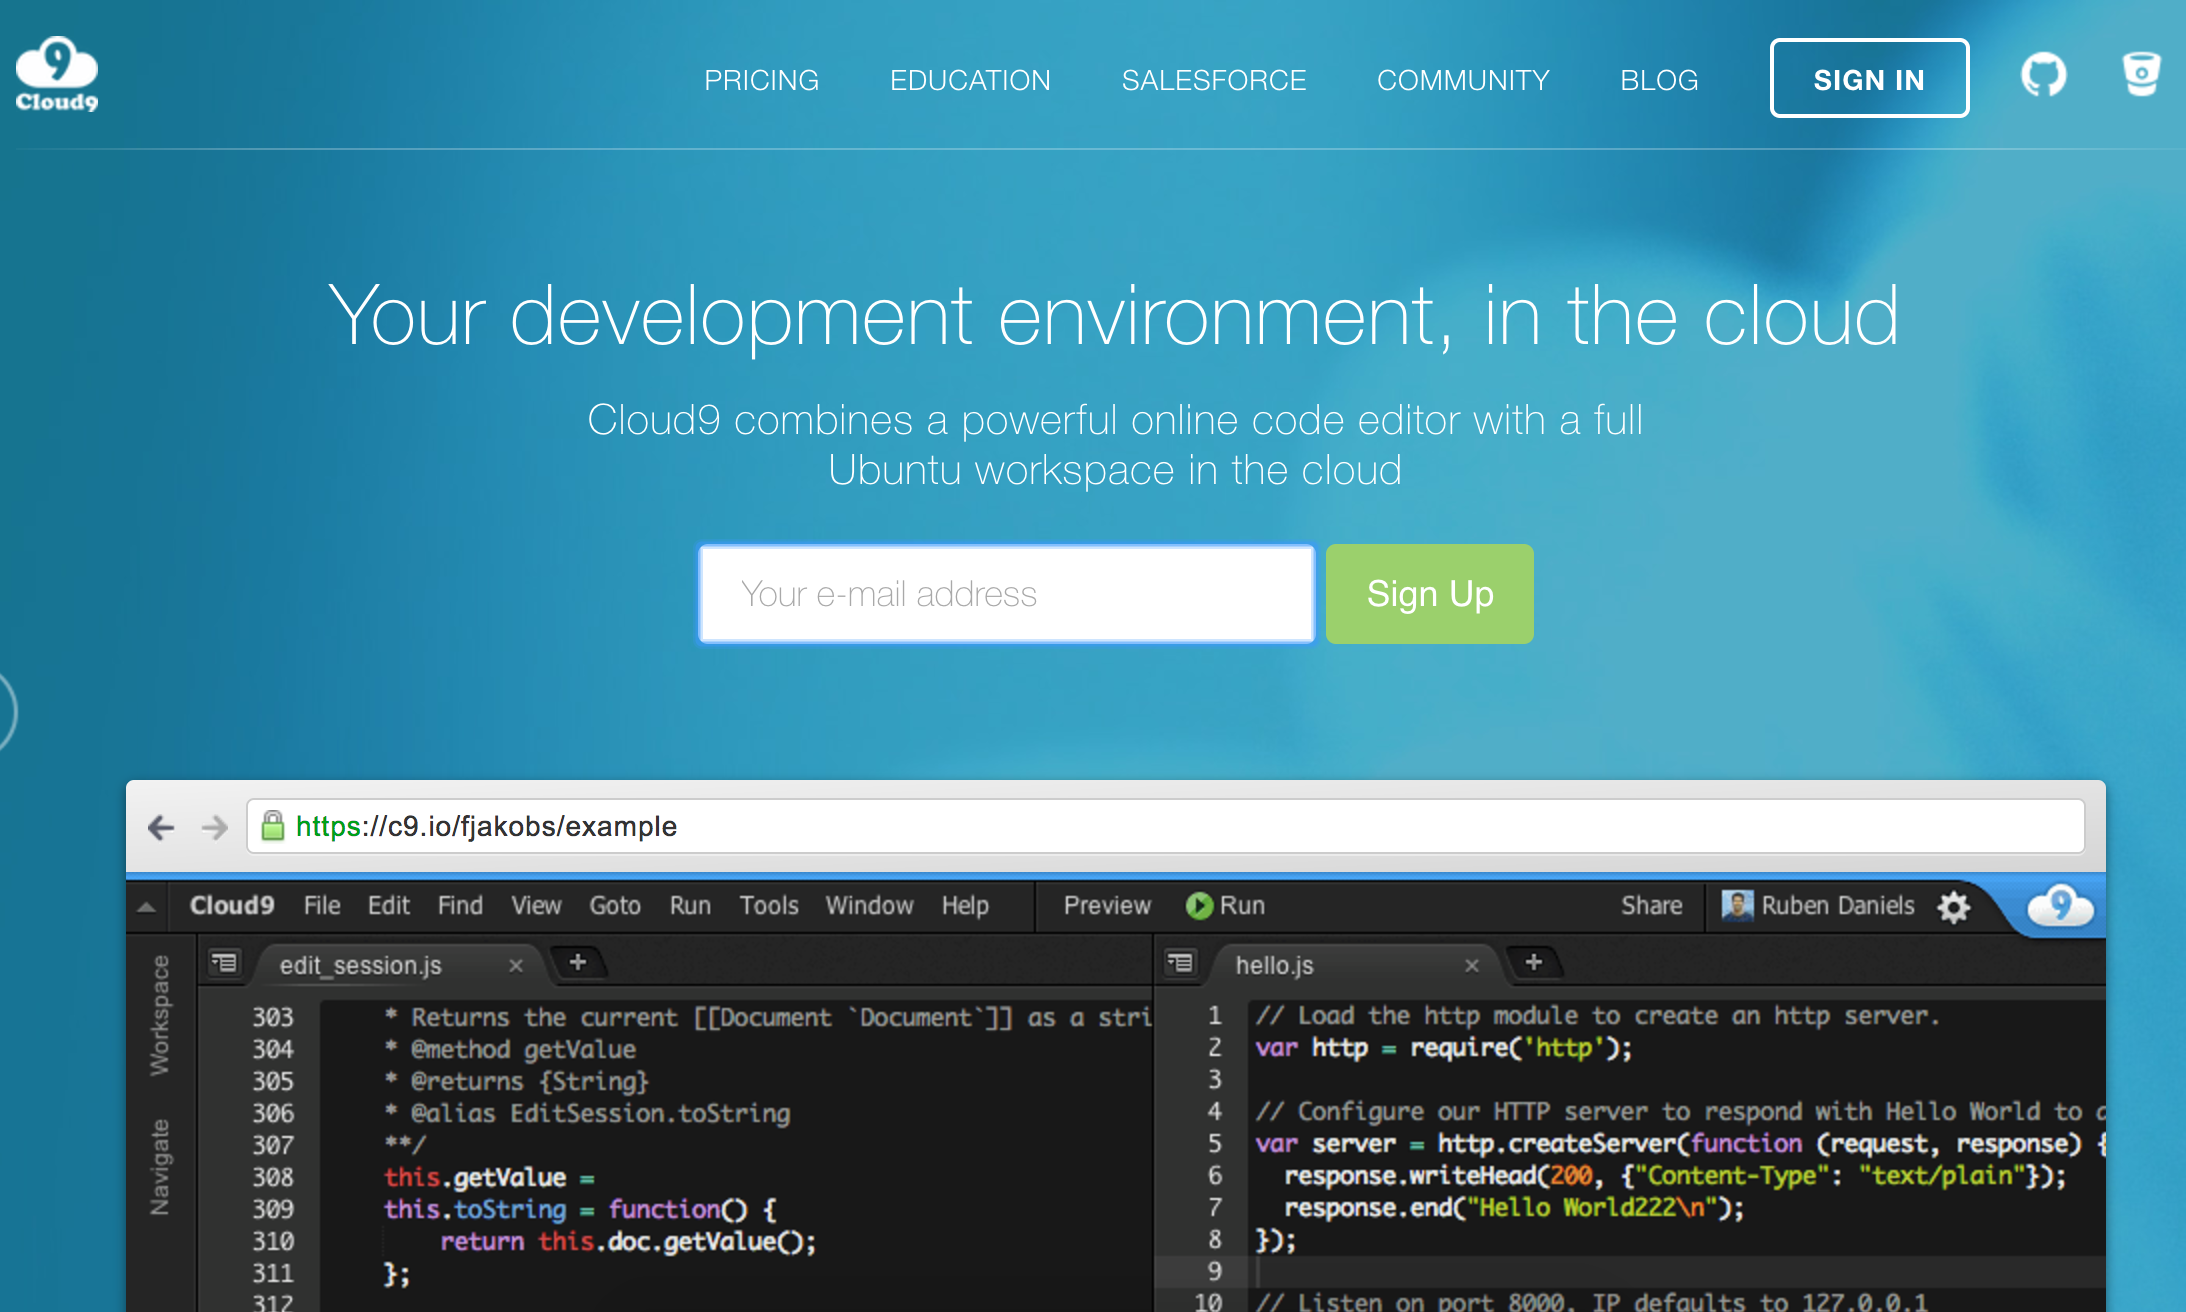This screenshot has width=2186, height=1312.
Task: Open the Bitbucket sign-in icon
Action: pyautogui.click(x=2141, y=75)
